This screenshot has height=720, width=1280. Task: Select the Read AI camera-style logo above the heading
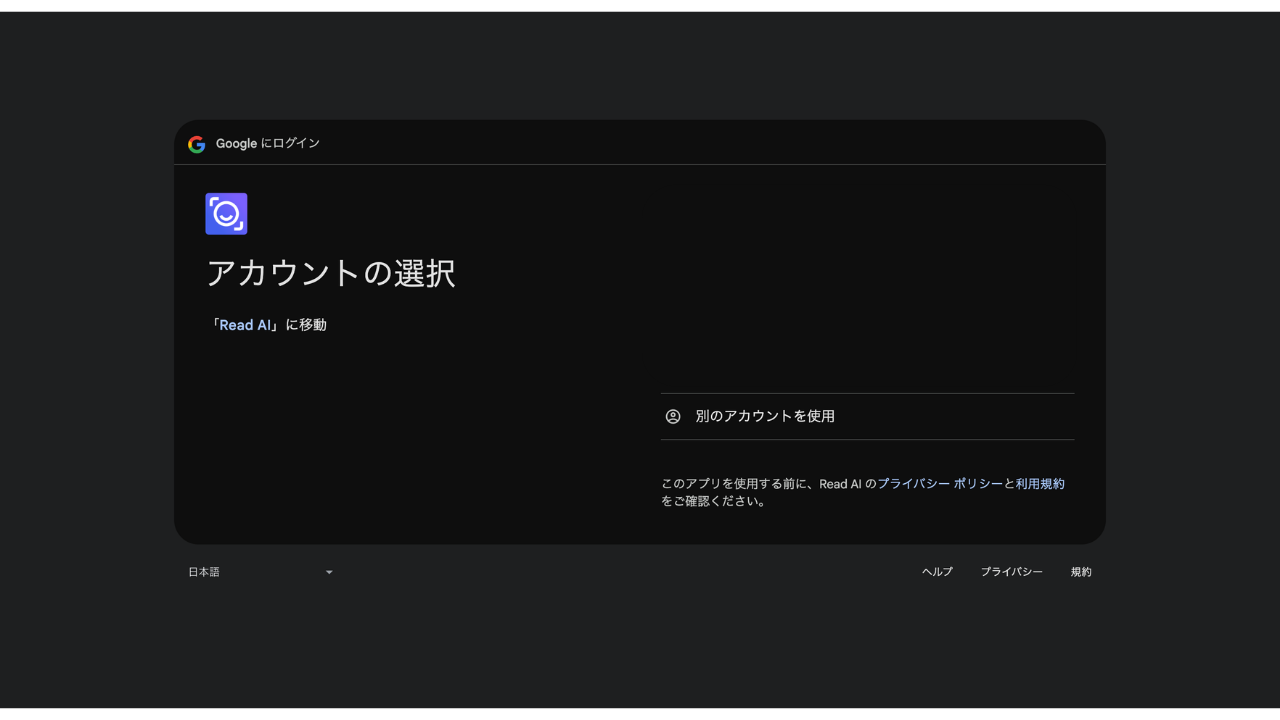(226, 213)
